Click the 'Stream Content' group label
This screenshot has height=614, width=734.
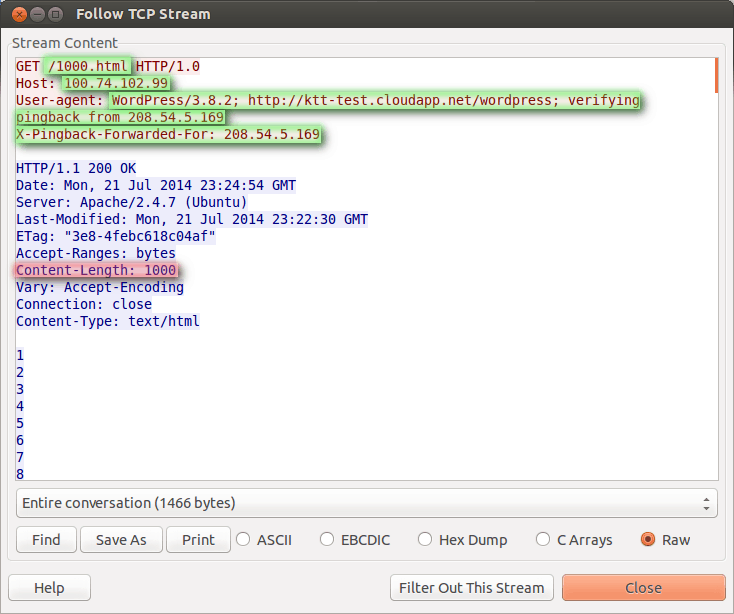coord(65,43)
